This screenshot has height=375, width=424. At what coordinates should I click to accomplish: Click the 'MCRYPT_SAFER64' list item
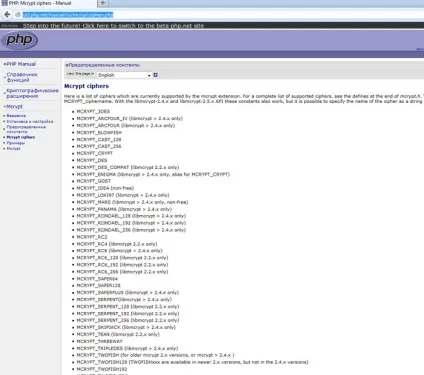pyautogui.click(x=97, y=278)
